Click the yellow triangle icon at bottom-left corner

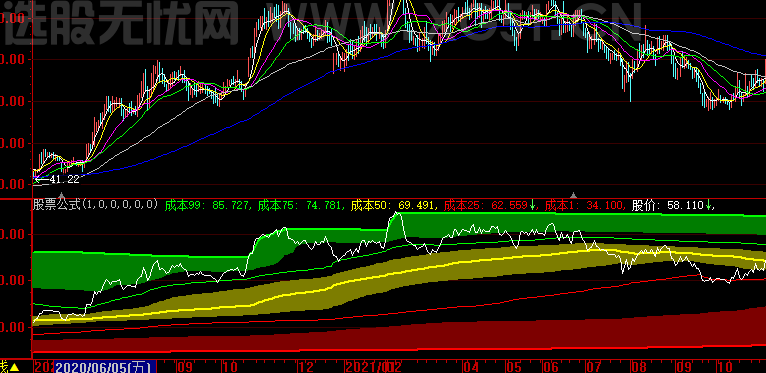15,367
